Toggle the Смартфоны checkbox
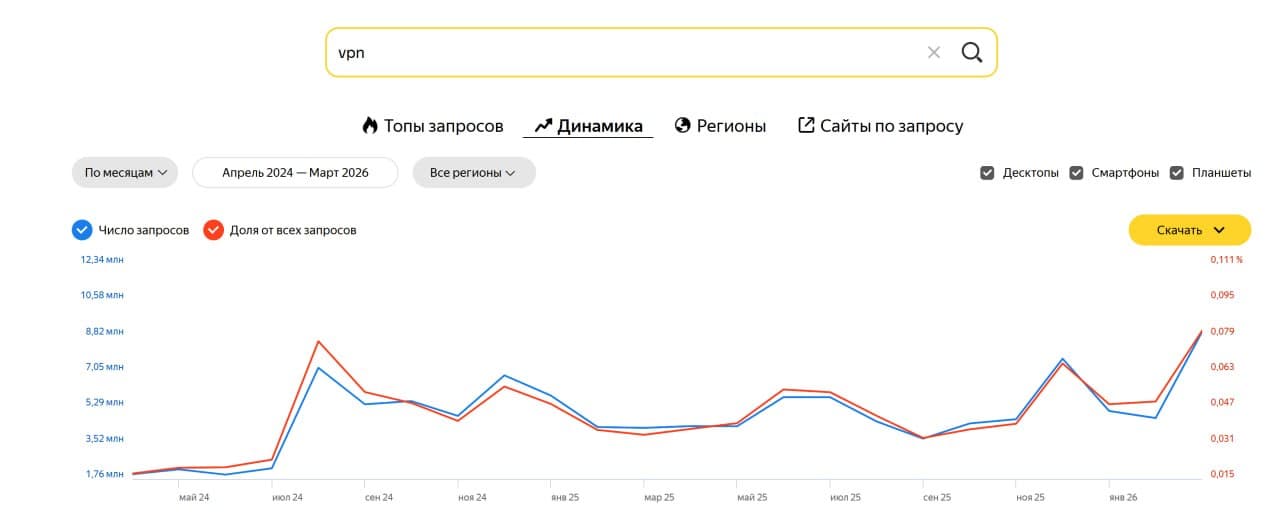 tap(1077, 173)
